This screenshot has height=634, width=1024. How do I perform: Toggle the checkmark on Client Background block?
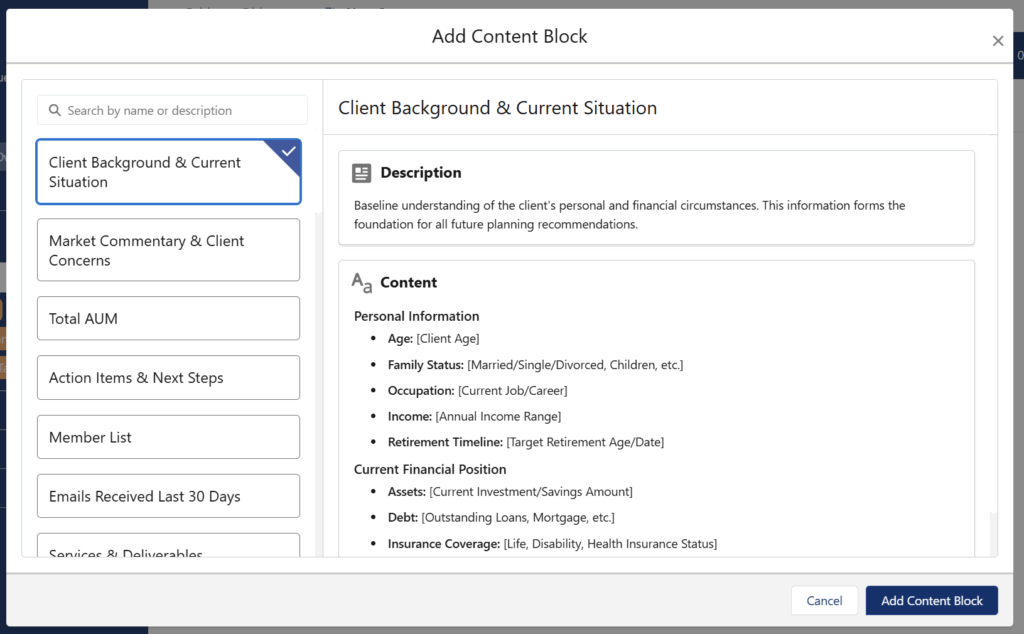(x=288, y=152)
